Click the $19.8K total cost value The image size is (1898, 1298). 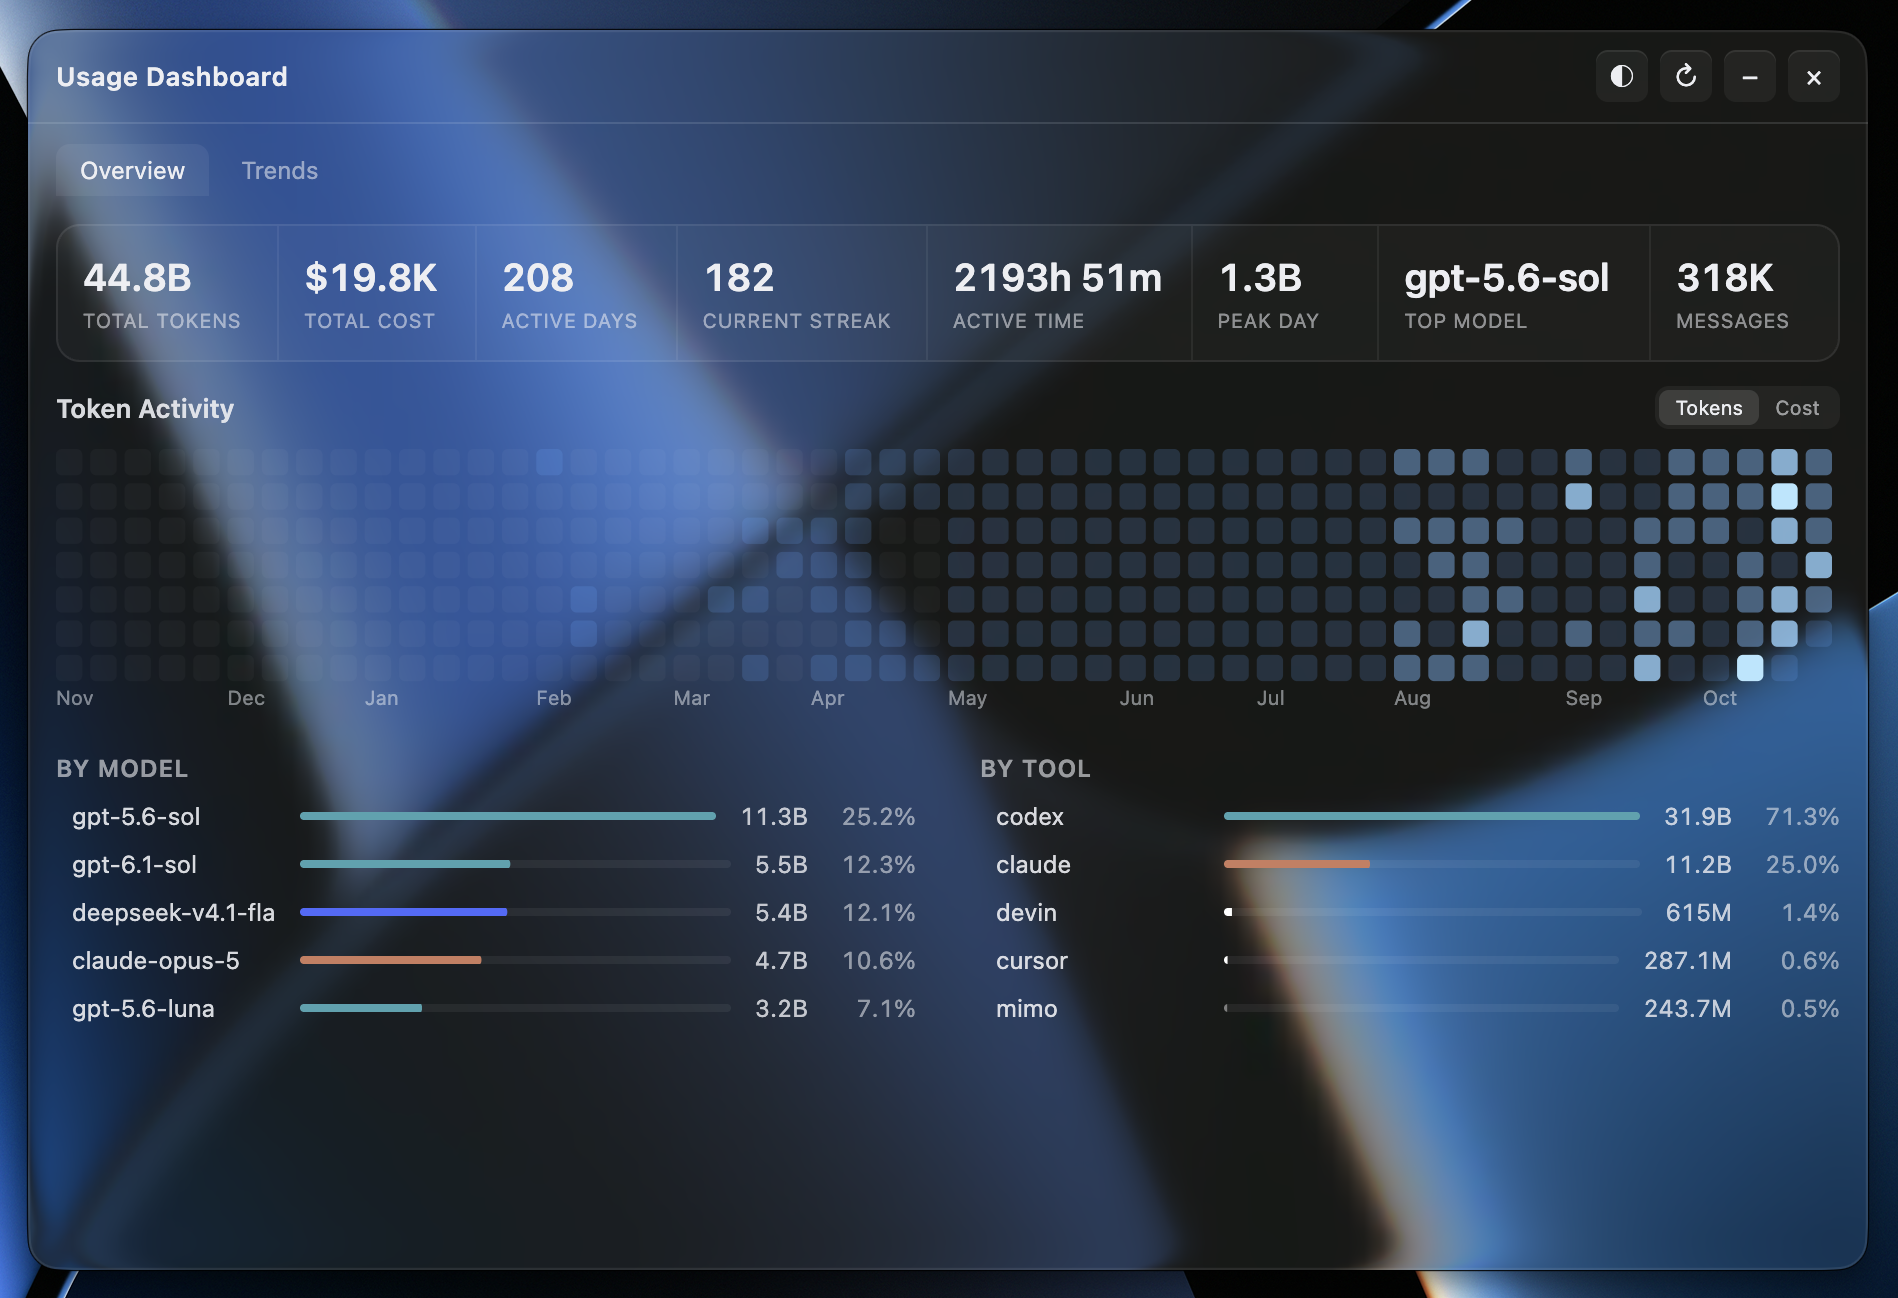[370, 278]
